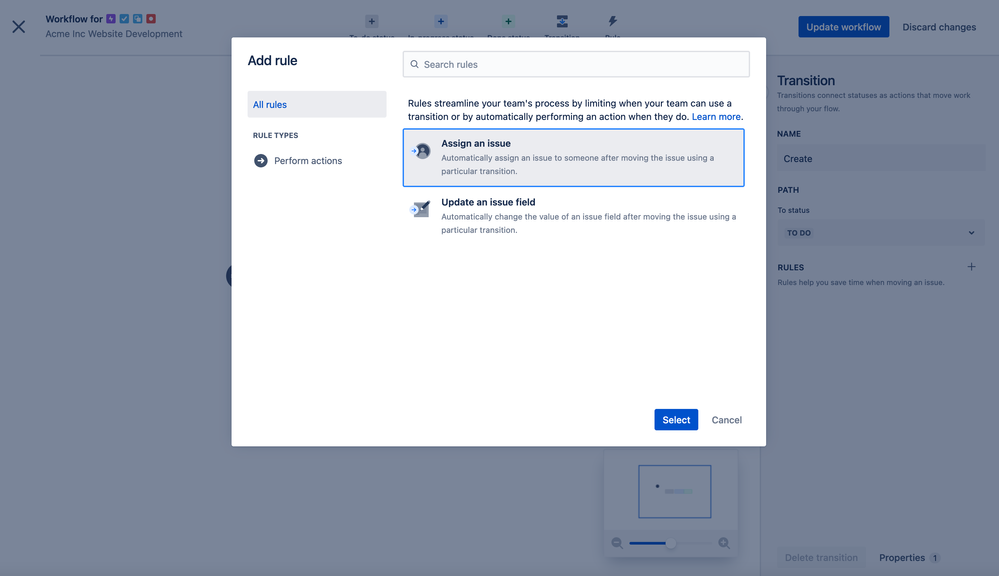Click the Update workflow button
The image size is (999, 576).
click(x=844, y=27)
